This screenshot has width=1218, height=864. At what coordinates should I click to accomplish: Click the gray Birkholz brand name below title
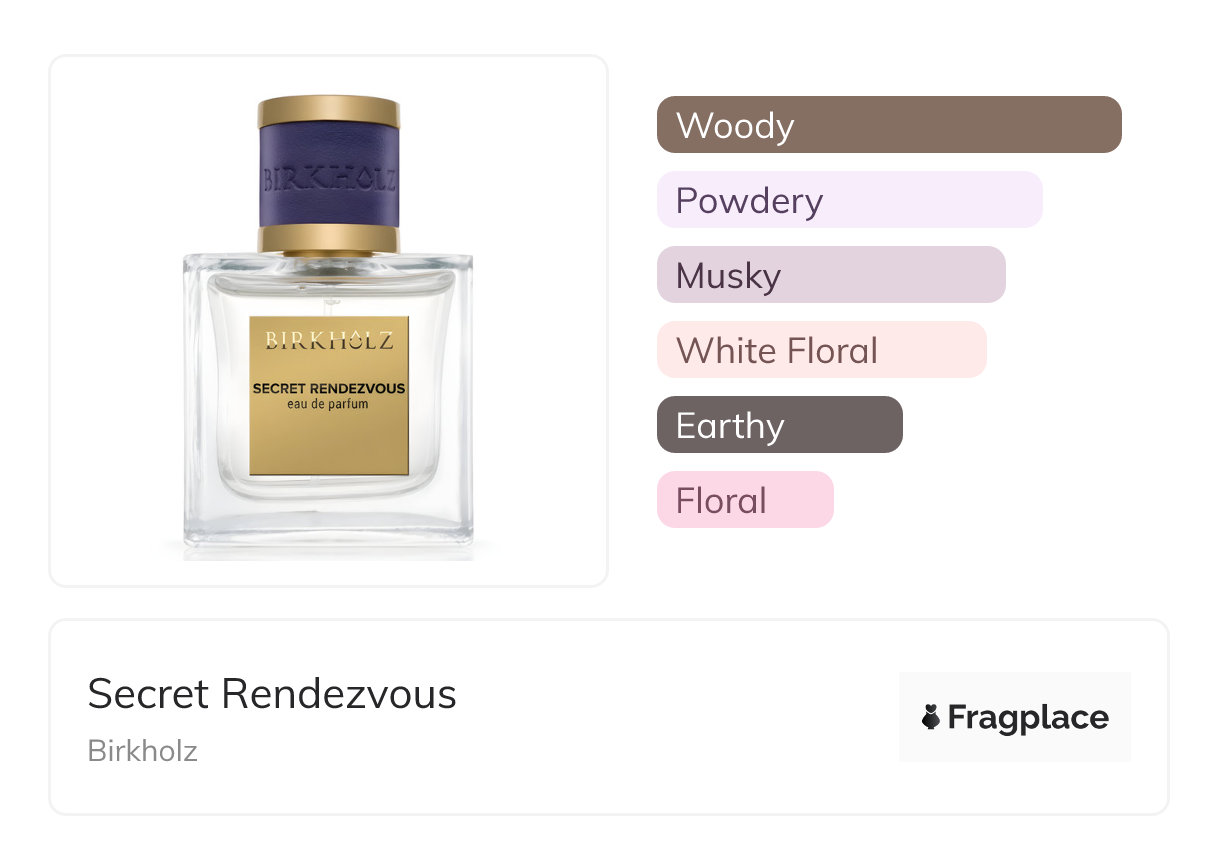(143, 750)
